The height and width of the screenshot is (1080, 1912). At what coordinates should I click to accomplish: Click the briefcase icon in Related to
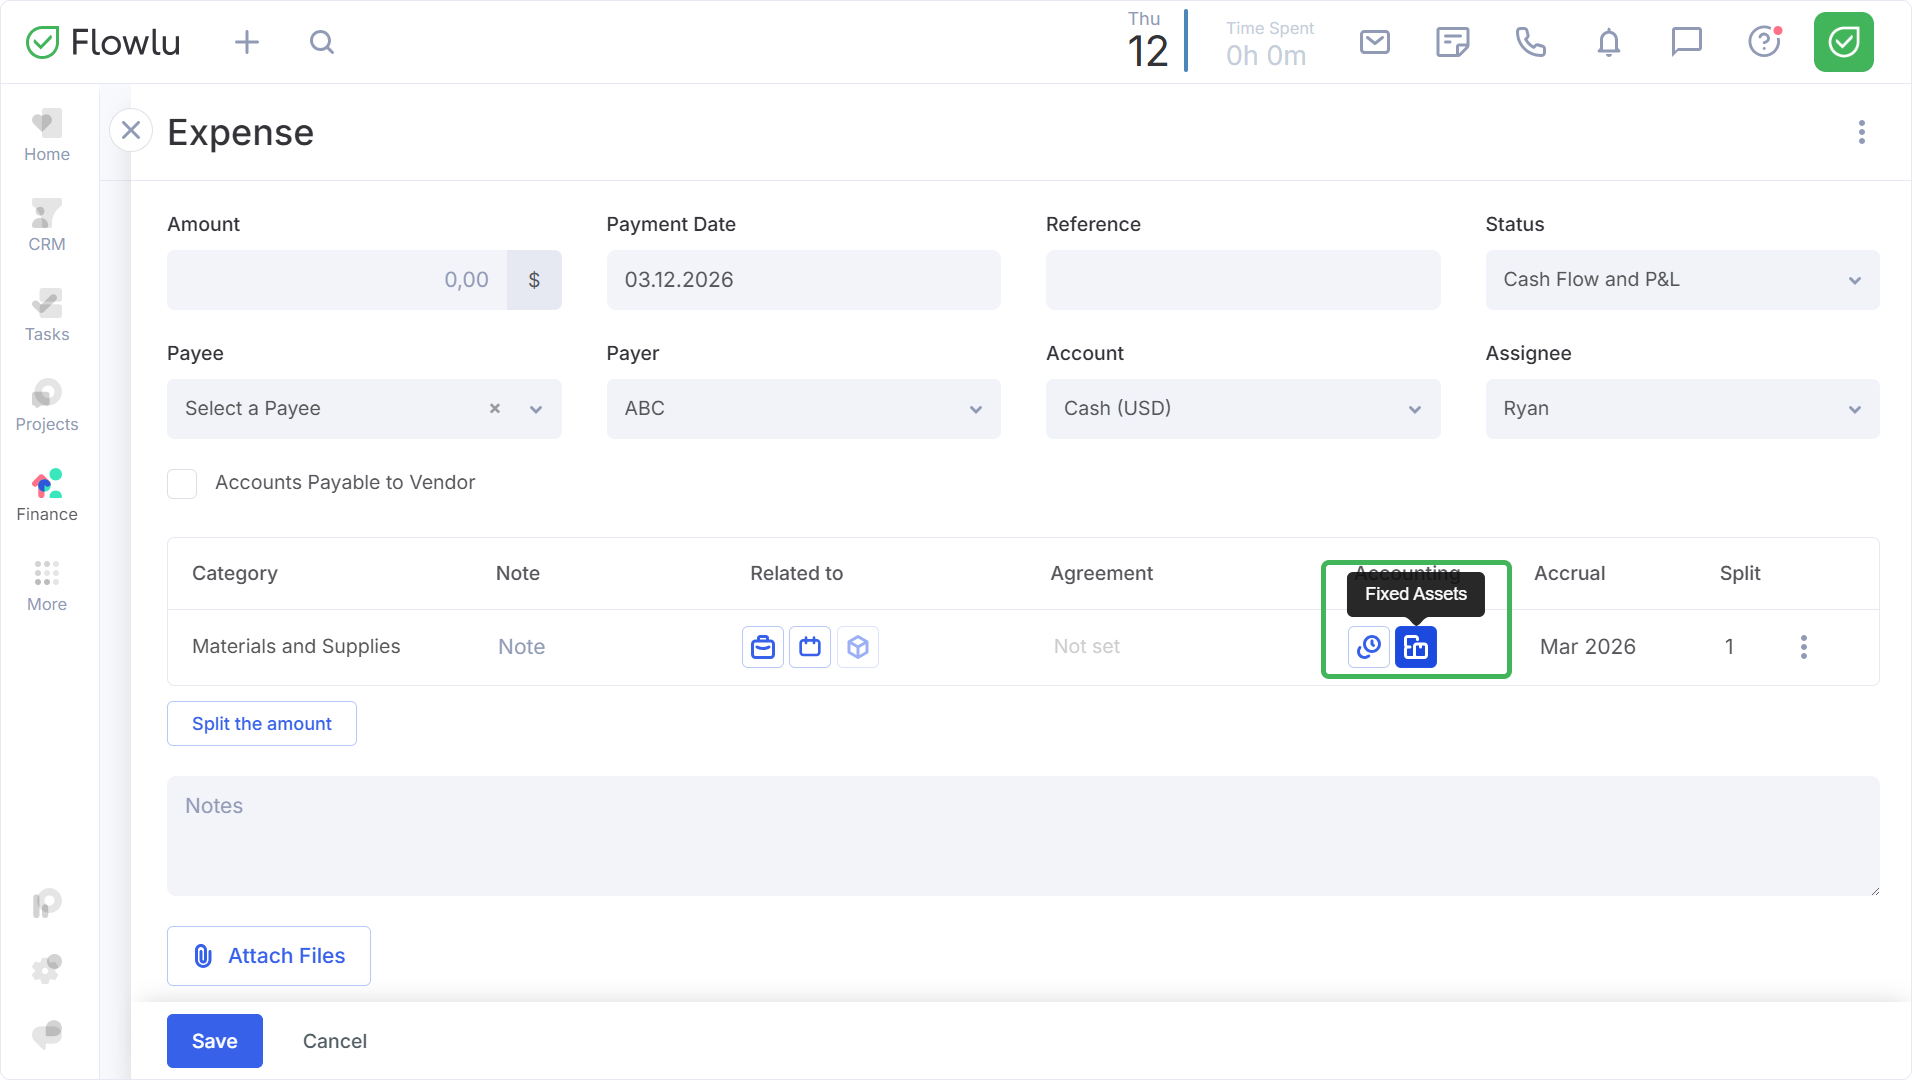pyautogui.click(x=762, y=647)
